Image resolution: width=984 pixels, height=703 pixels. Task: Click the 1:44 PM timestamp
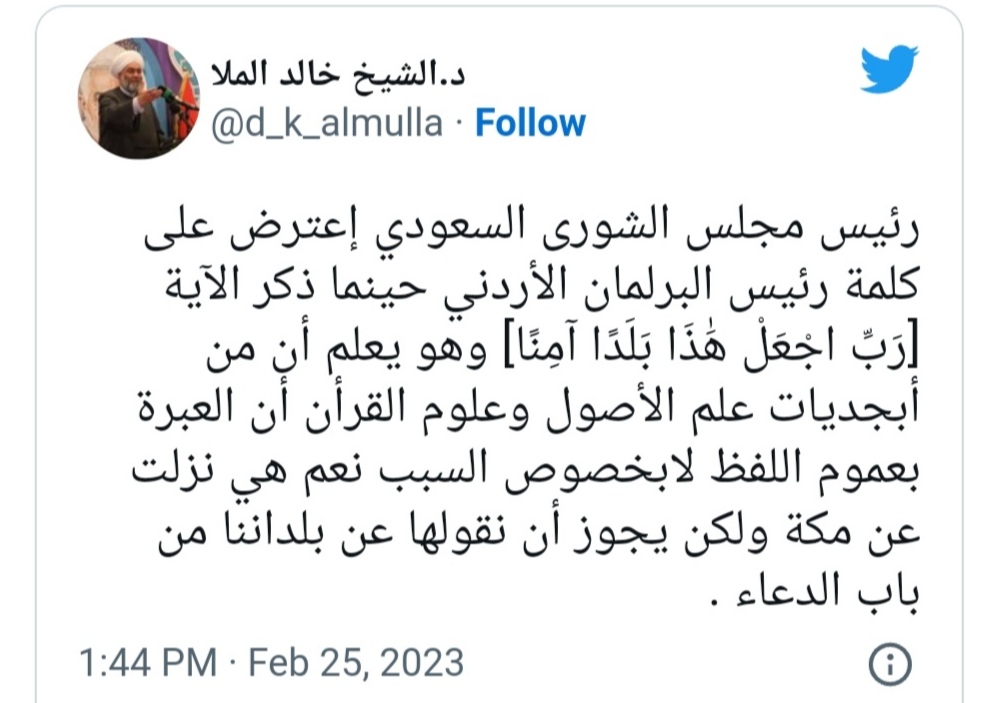point(146,663)
